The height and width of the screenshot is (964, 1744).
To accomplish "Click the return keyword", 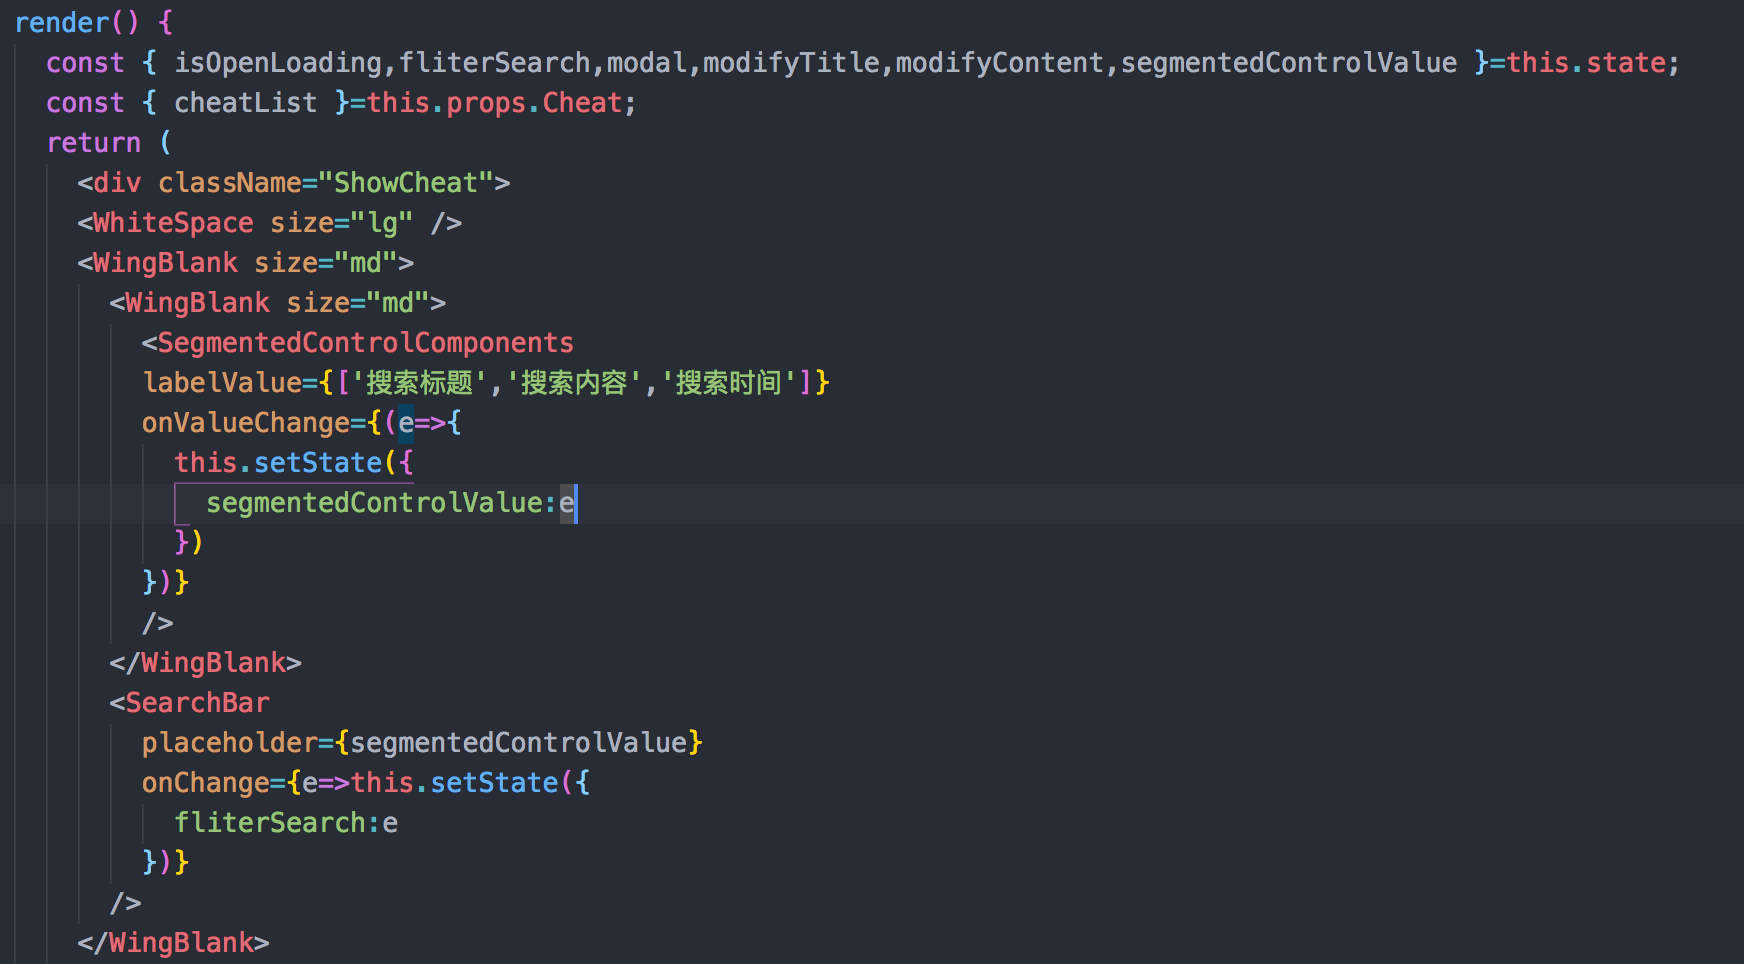I will (93, 142).
